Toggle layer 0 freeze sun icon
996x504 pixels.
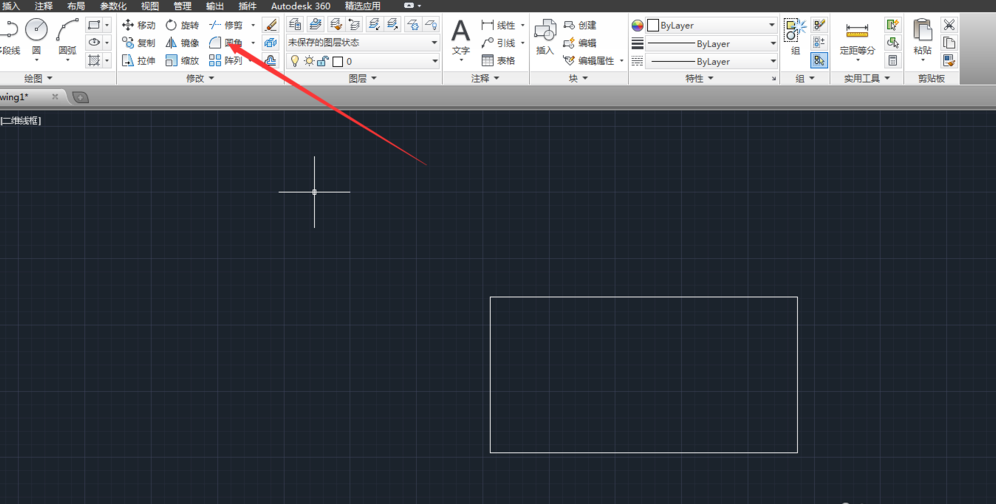coord(309,61)
